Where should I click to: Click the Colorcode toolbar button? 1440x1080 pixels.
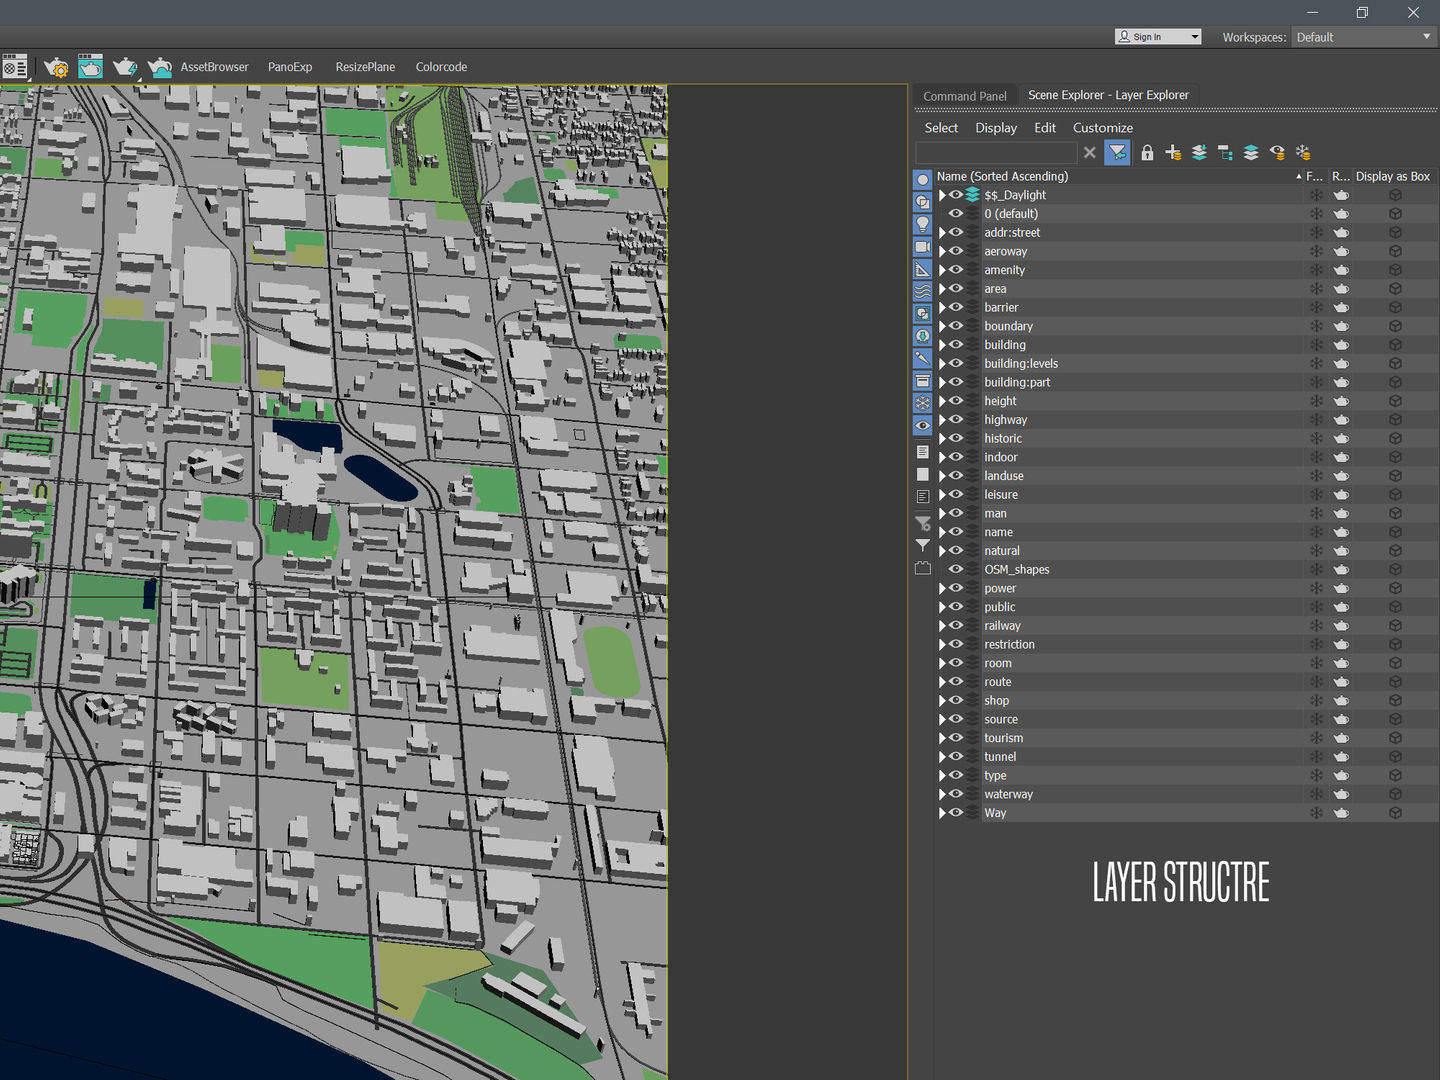(x=441, y=67)
